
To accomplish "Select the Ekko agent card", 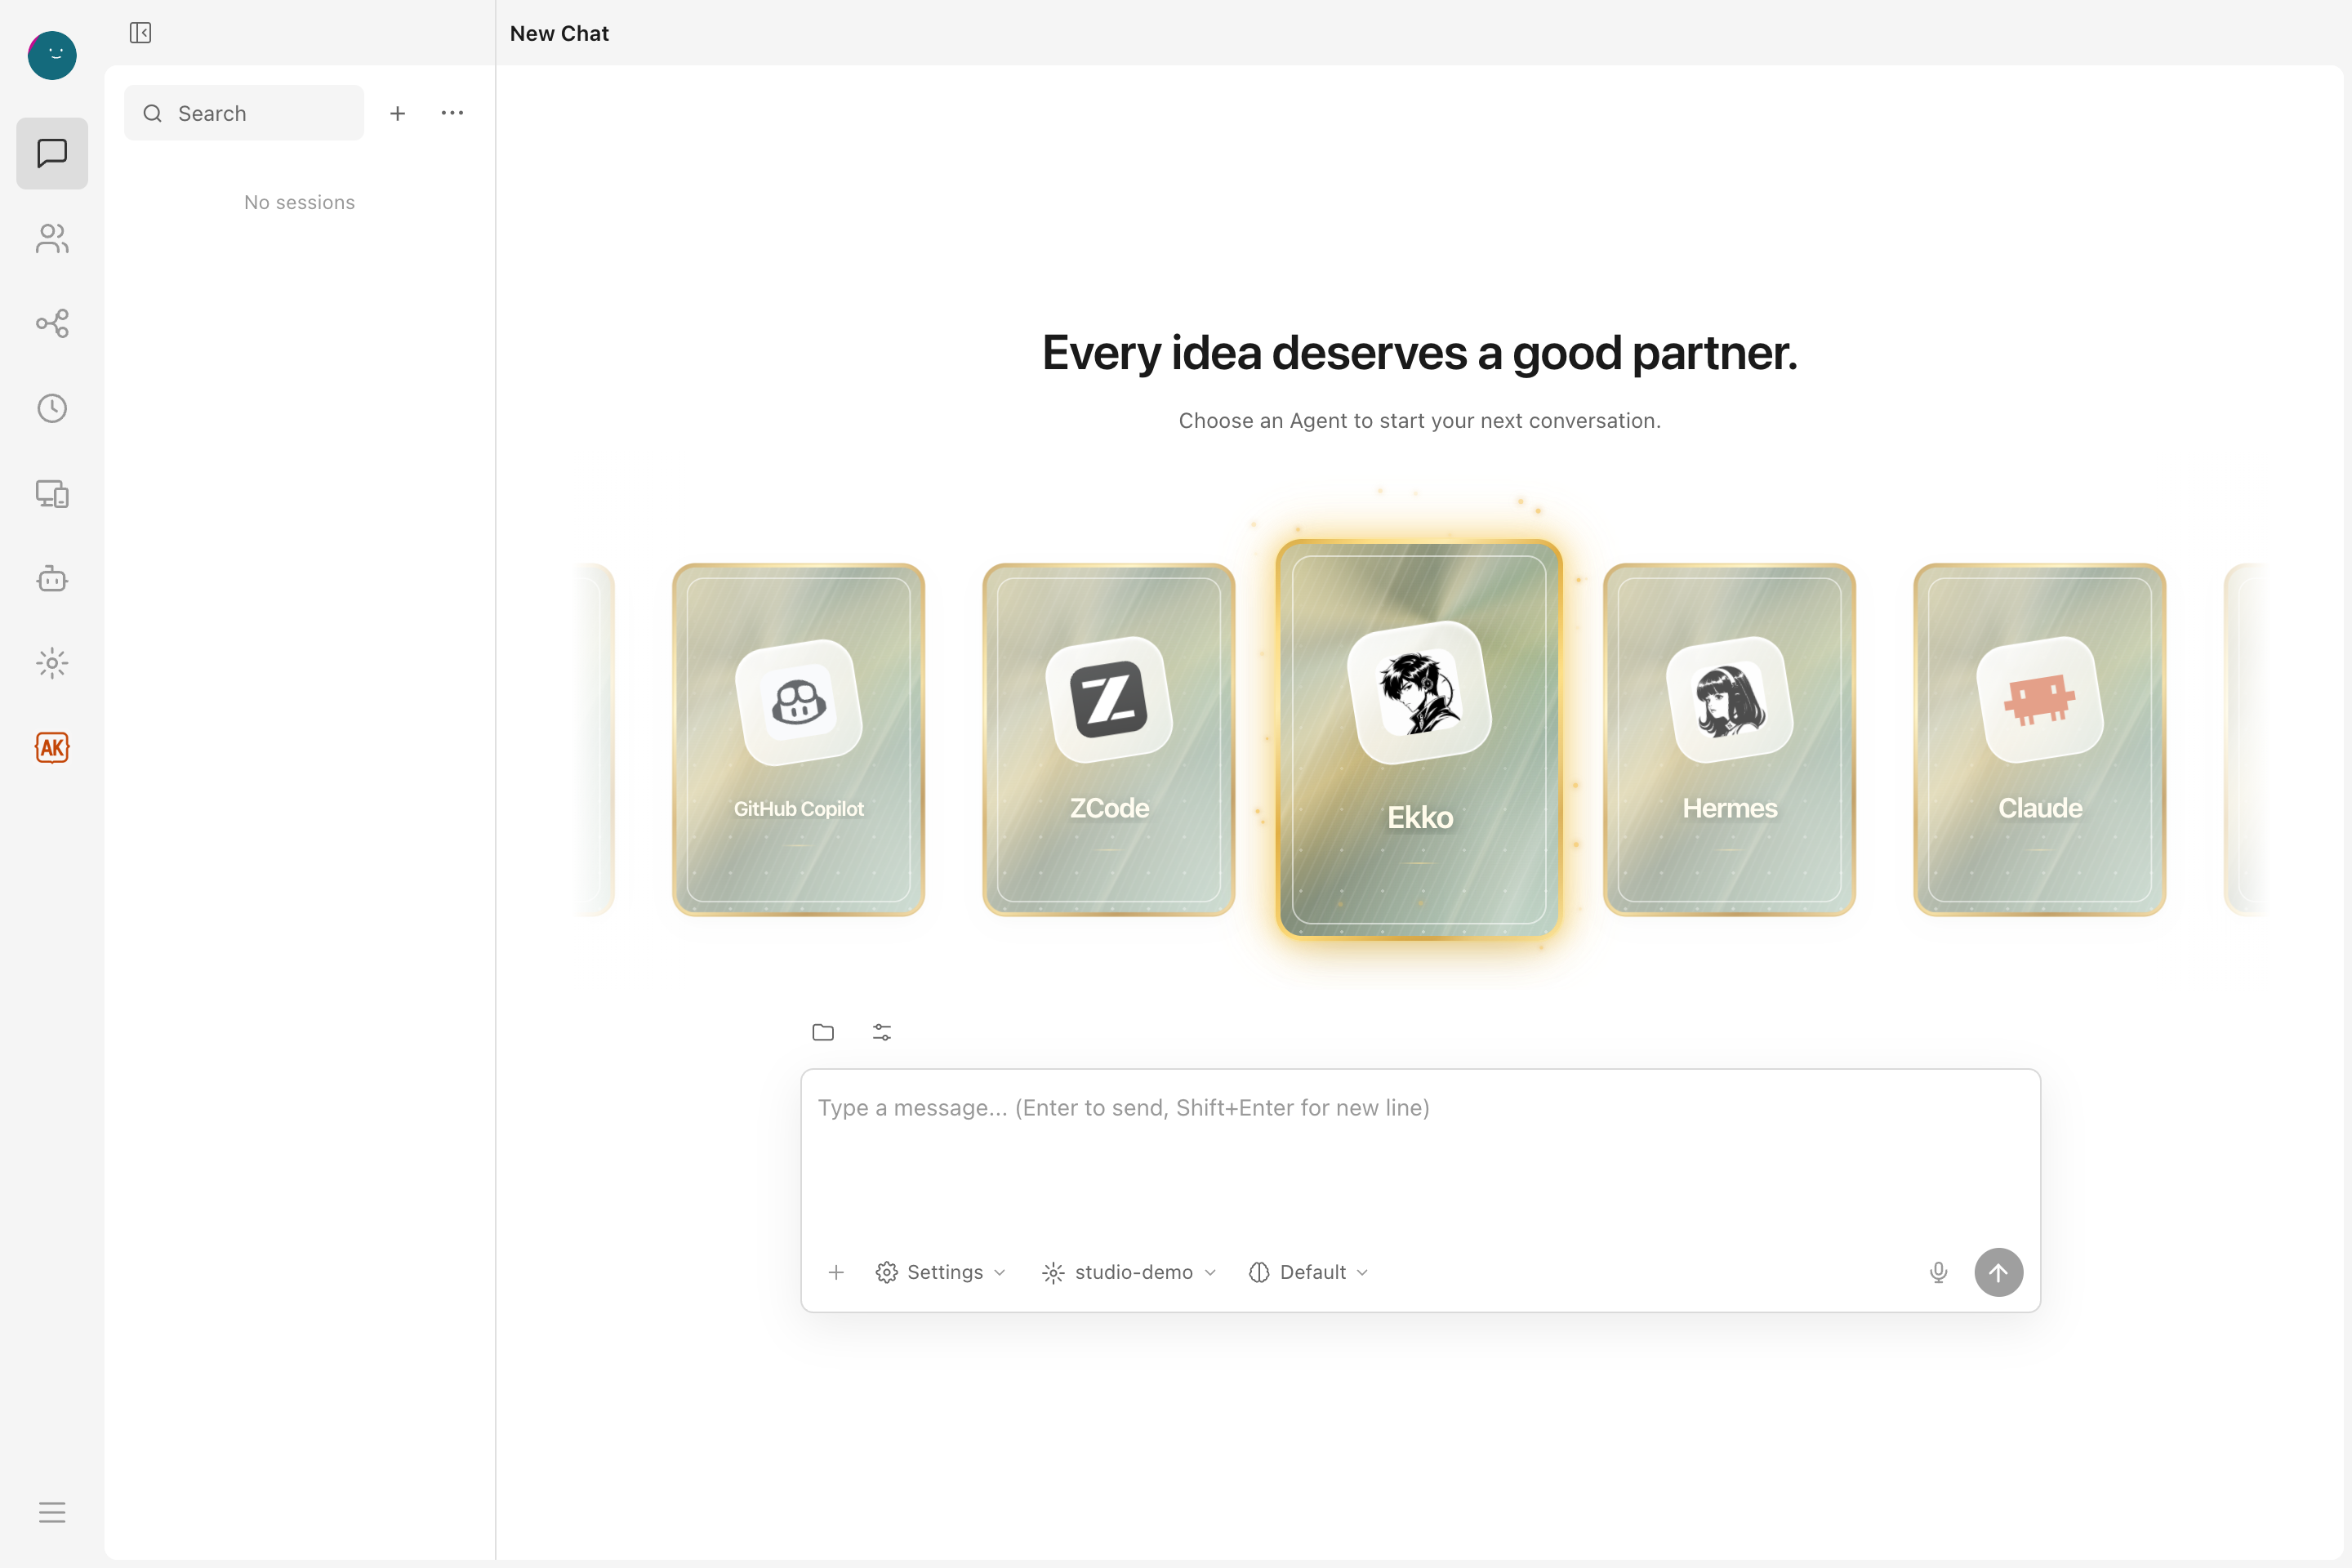I will [1419, 739].
